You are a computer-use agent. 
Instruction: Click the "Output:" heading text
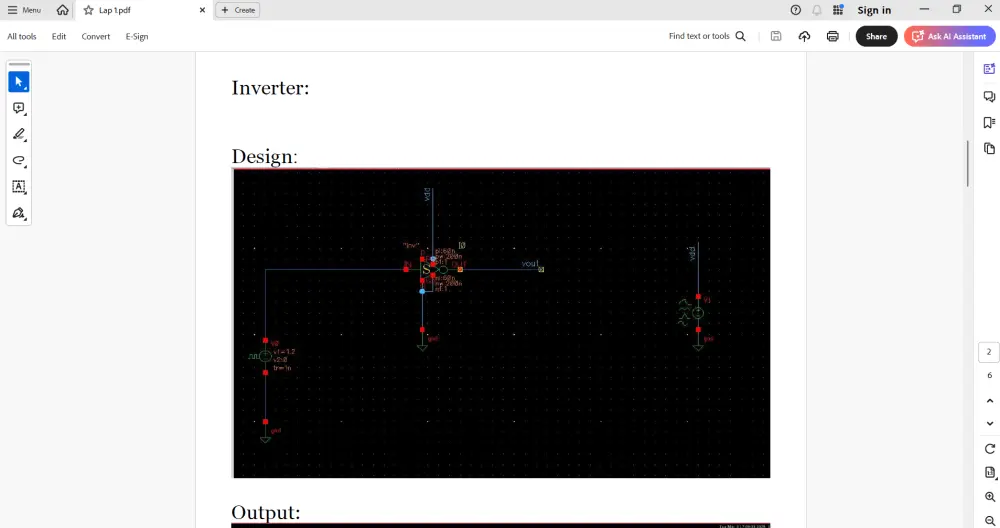coord(265,512)
